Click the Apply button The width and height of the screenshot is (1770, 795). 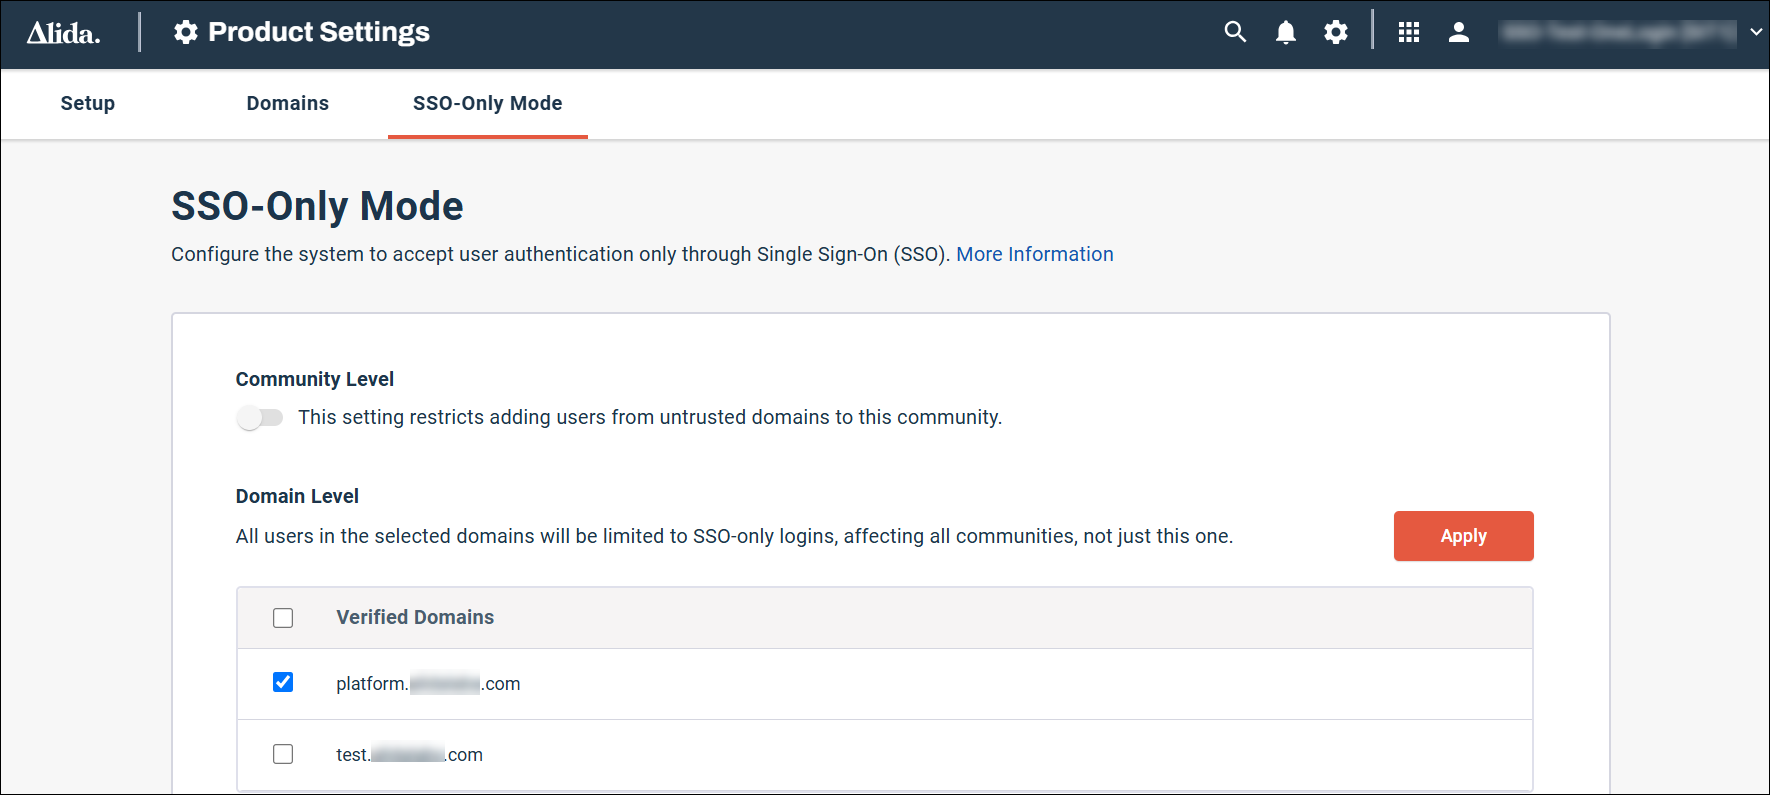coord(1464,536)
